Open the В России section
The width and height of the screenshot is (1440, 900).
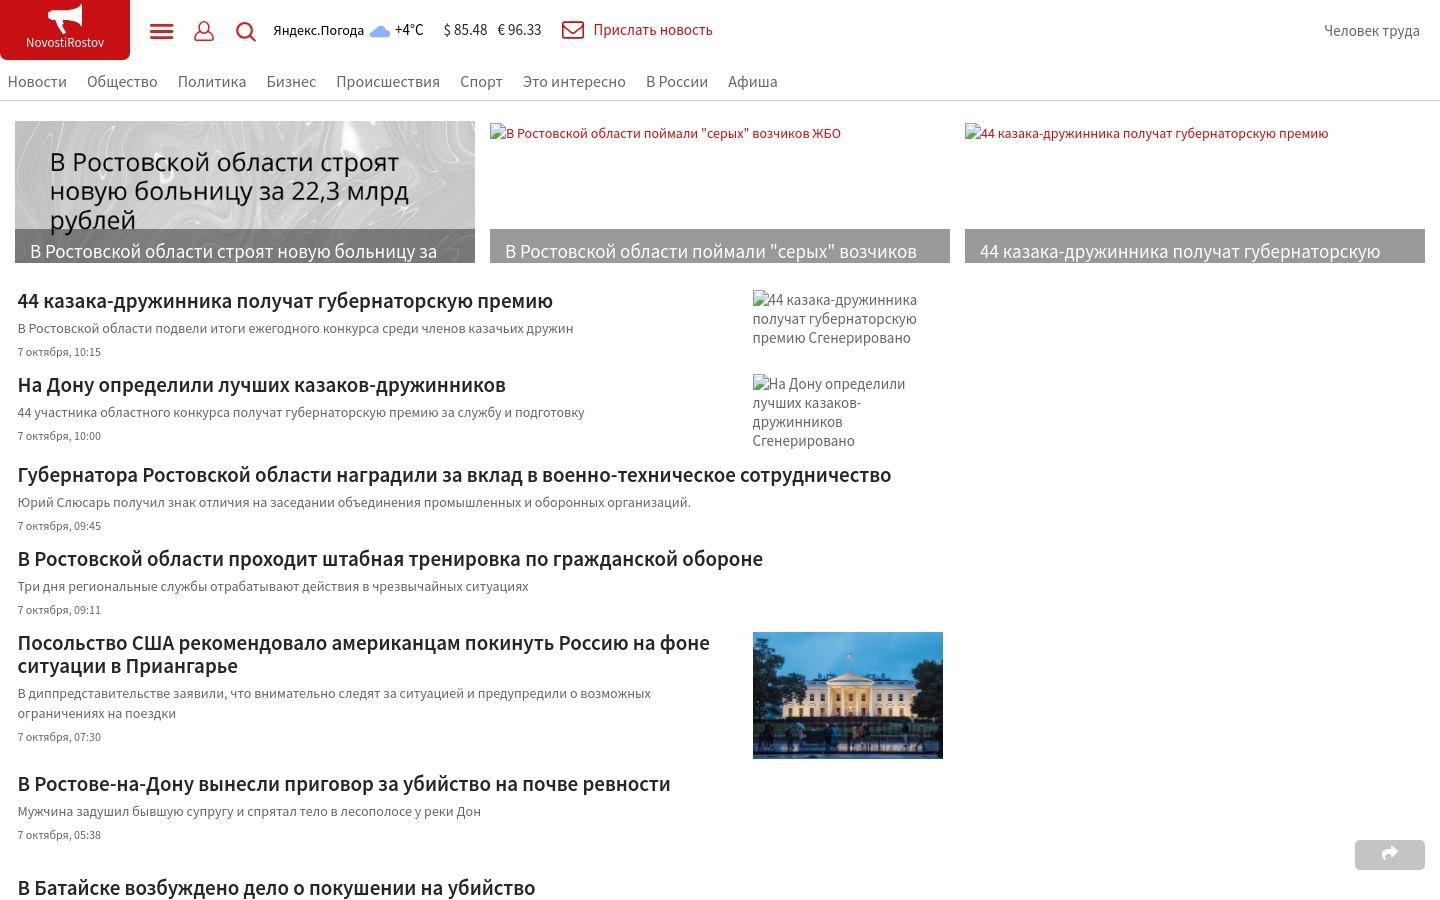pyautogui.click(x=677, y=82)
